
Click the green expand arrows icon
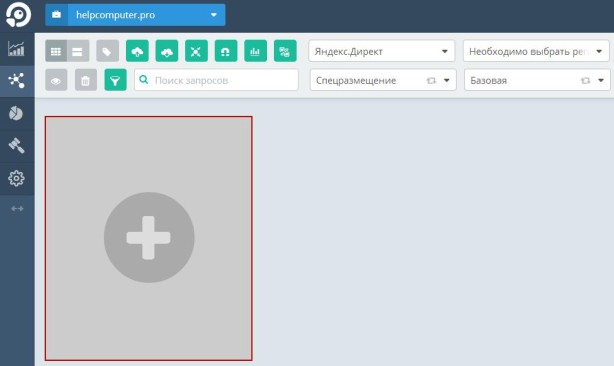pyautogui.click(x=196, y=51)
